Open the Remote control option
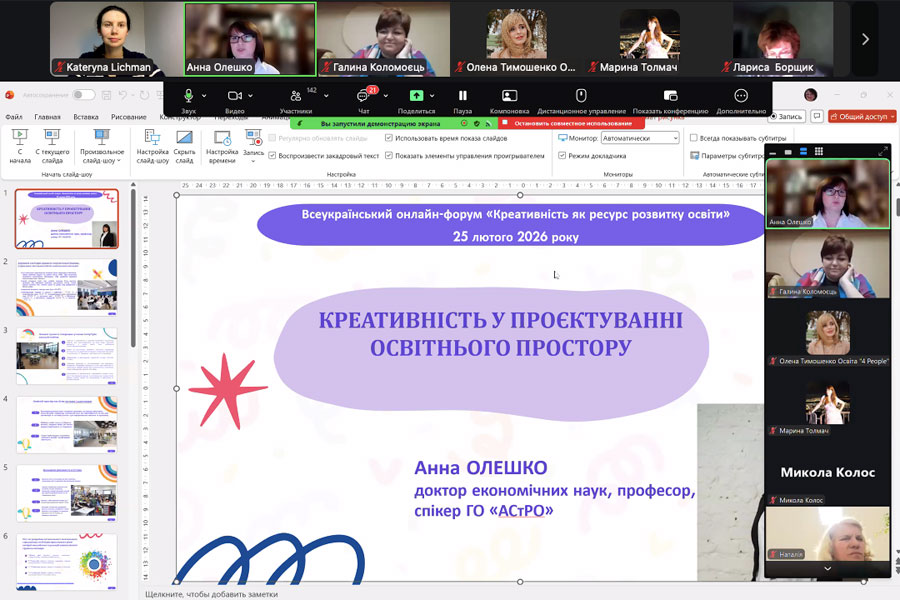The width and height of the screenshot is (900, 600). point(581,96)
